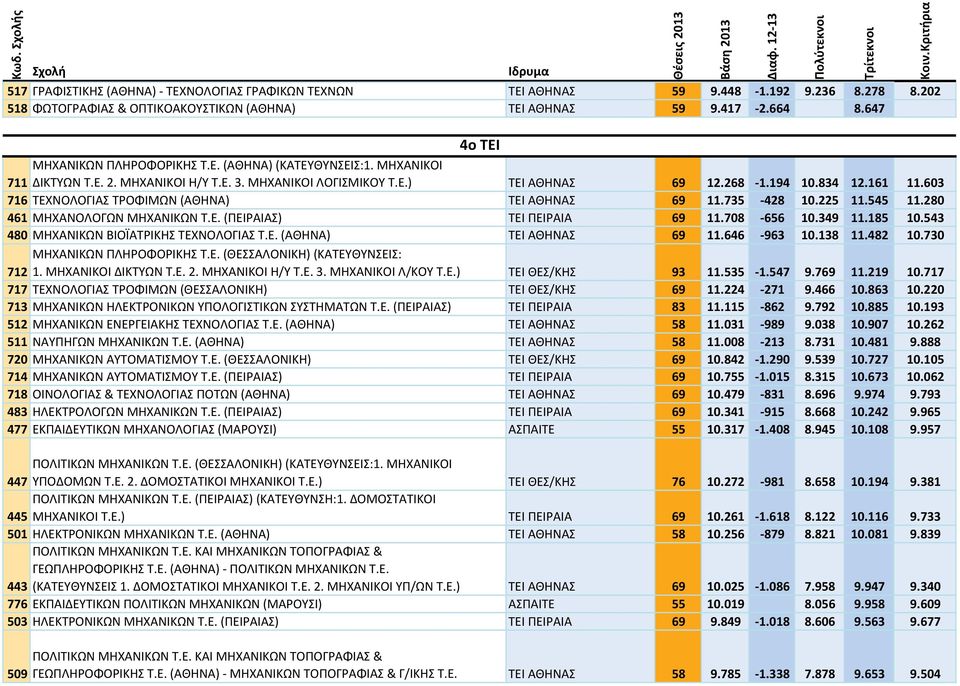Click the 'Διαφ. 12-13' column header

[771, 48]
